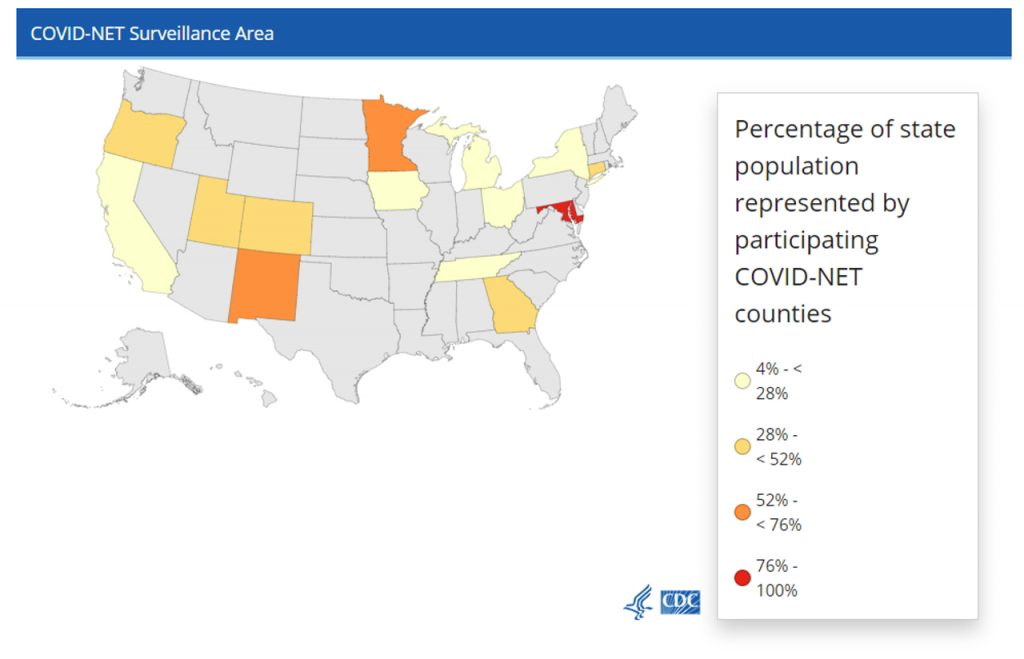Image resolution: width=1024 pixels, height=659 pixels.
Task: Click the HHS eagle logo icon
Action: (x=639, y=602)
